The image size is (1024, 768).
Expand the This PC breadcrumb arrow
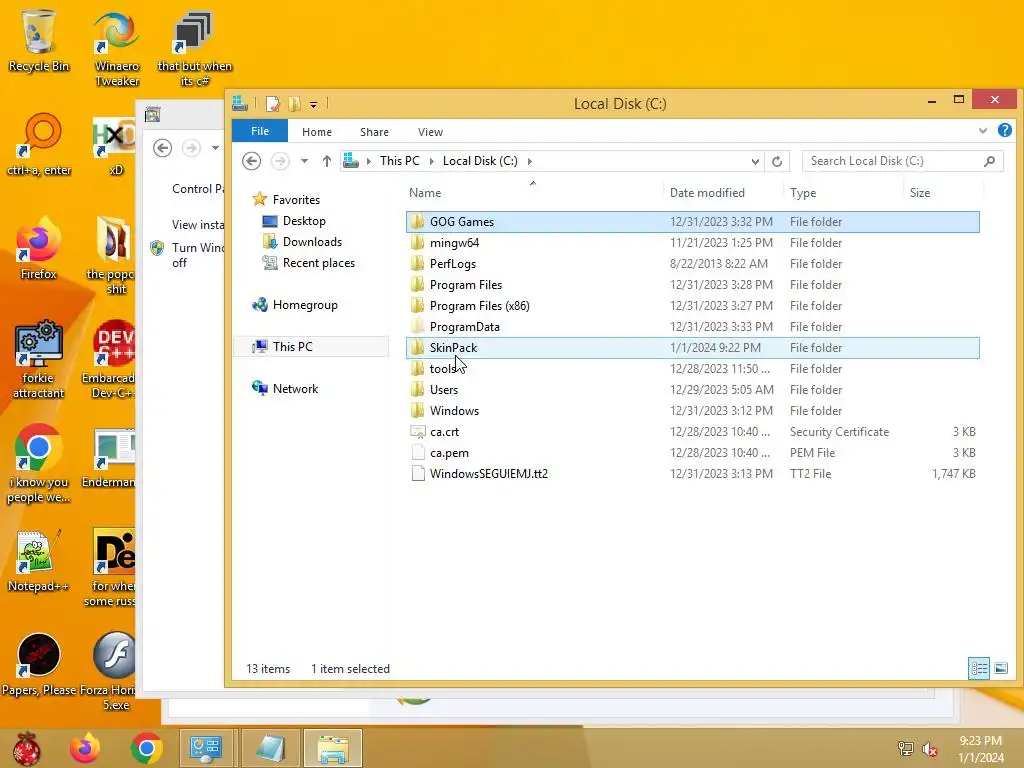pos(431,161)
